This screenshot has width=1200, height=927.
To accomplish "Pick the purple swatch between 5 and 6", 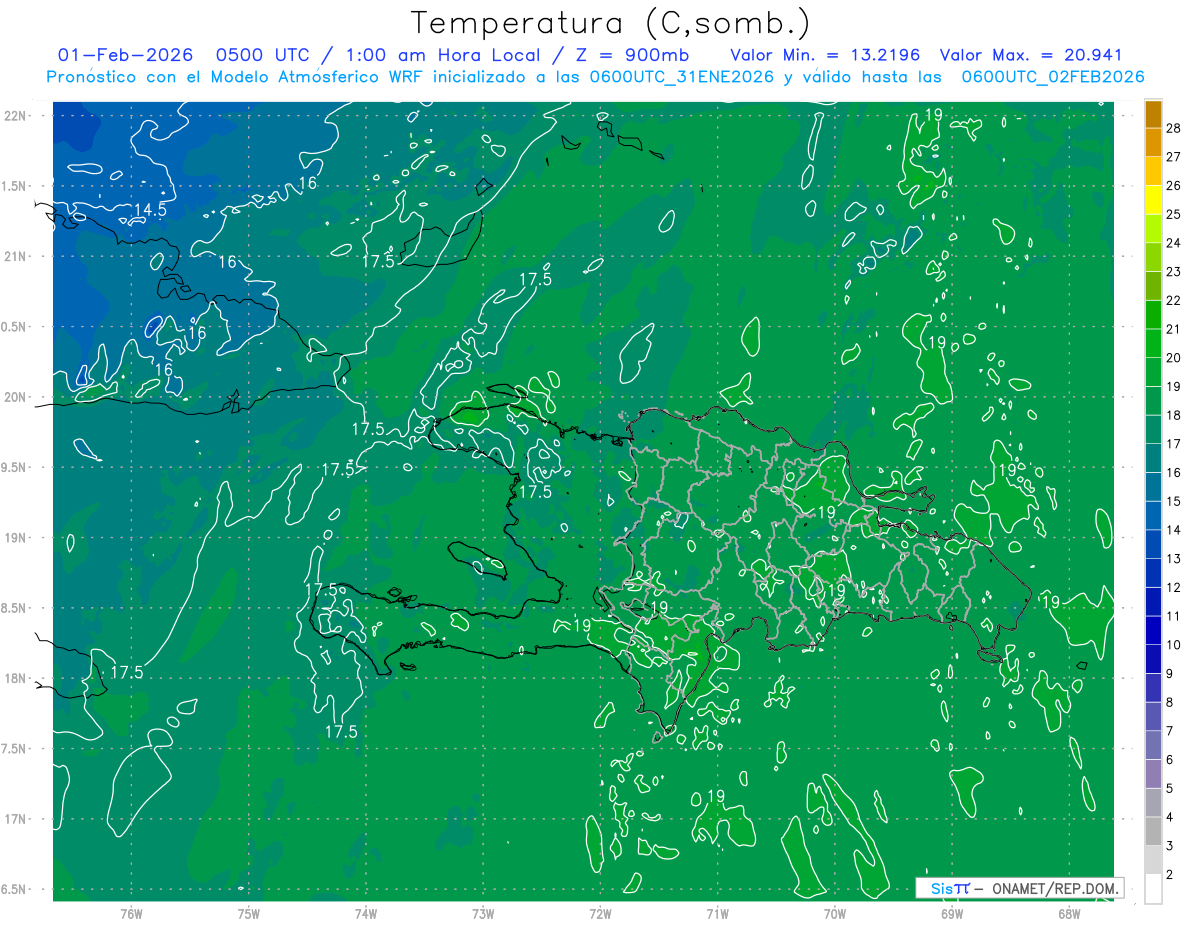I will point(1154,774).
